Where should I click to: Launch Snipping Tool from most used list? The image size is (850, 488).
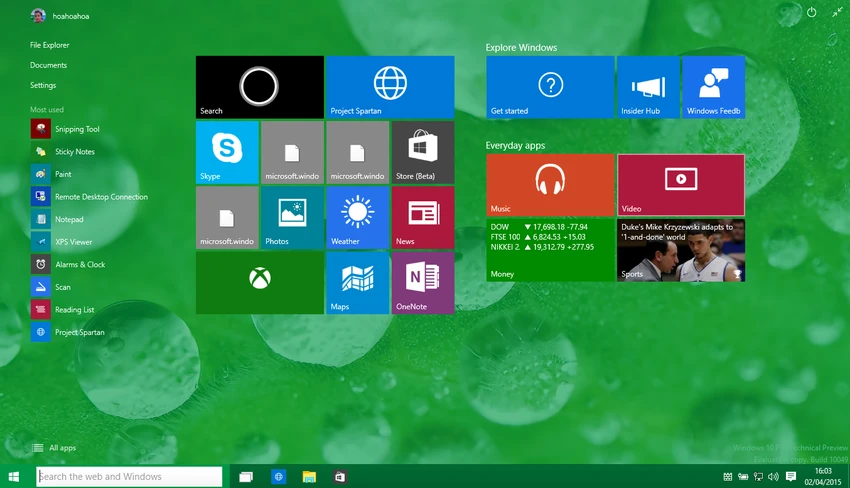(x=65, y=129)
